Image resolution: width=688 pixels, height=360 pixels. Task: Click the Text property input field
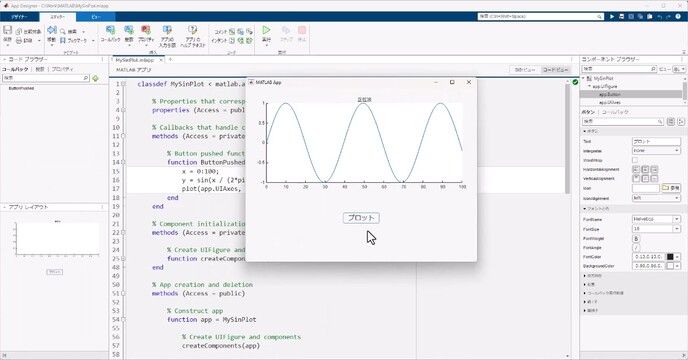coord(656,141)
